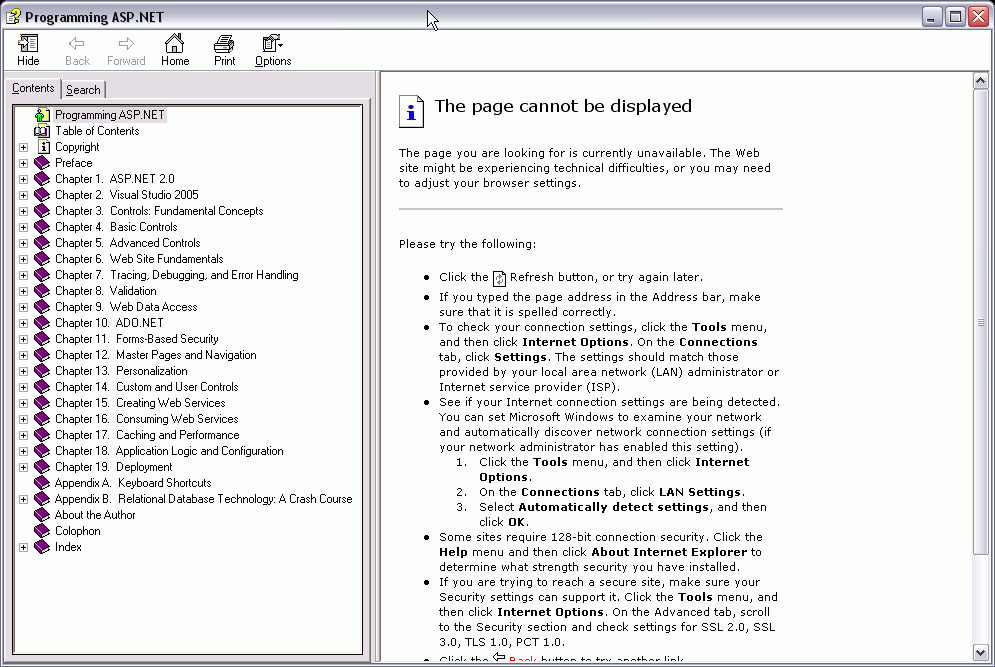Screen dimensions: 995x667
Task: Switch to the Search tab
Action: tap(83, 90)
